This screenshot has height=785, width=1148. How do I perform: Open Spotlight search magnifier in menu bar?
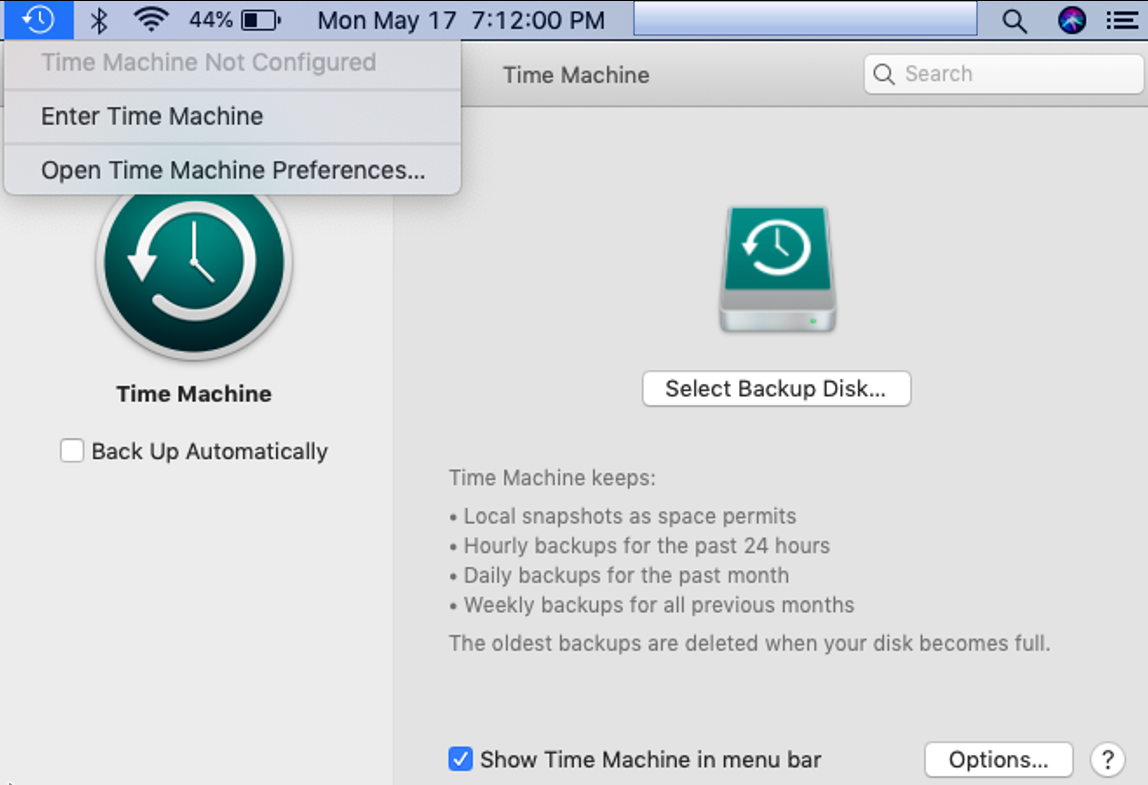1014,21
